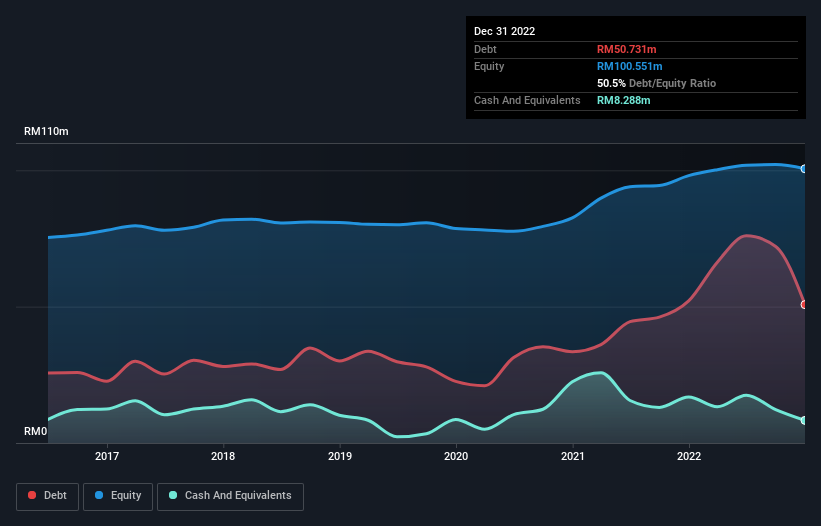Select the blue Equity endpoint marker at Dec 2022

[x=804, y=169]
